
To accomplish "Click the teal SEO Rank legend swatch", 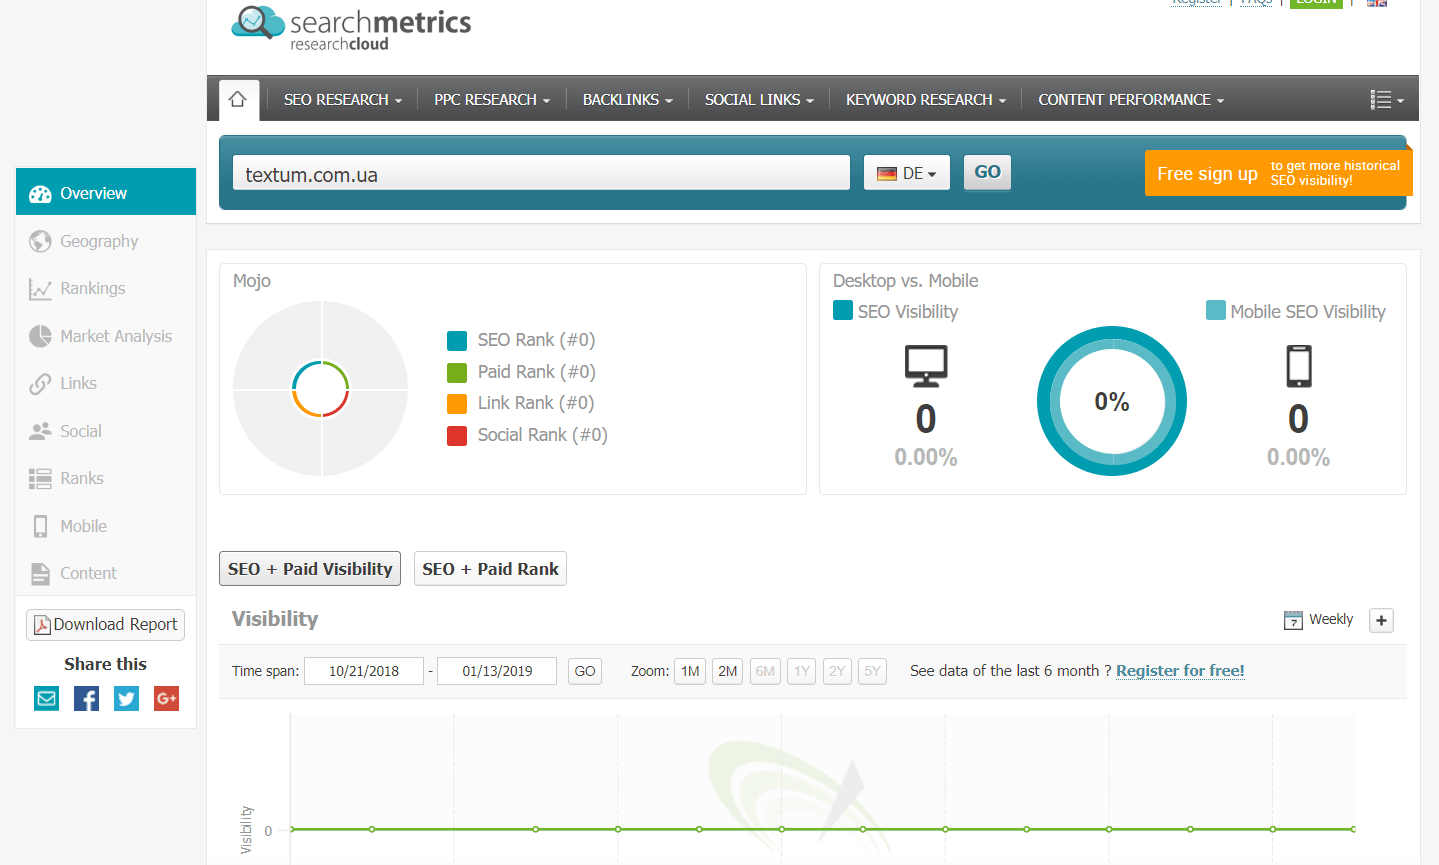I will pyautogui.click(x=457, y=341).
